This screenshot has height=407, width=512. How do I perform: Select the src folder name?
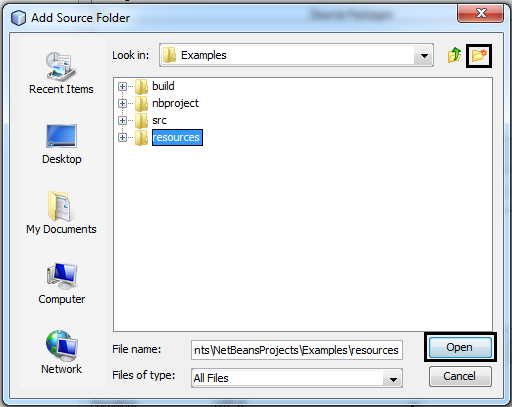[x=159, y=120]
